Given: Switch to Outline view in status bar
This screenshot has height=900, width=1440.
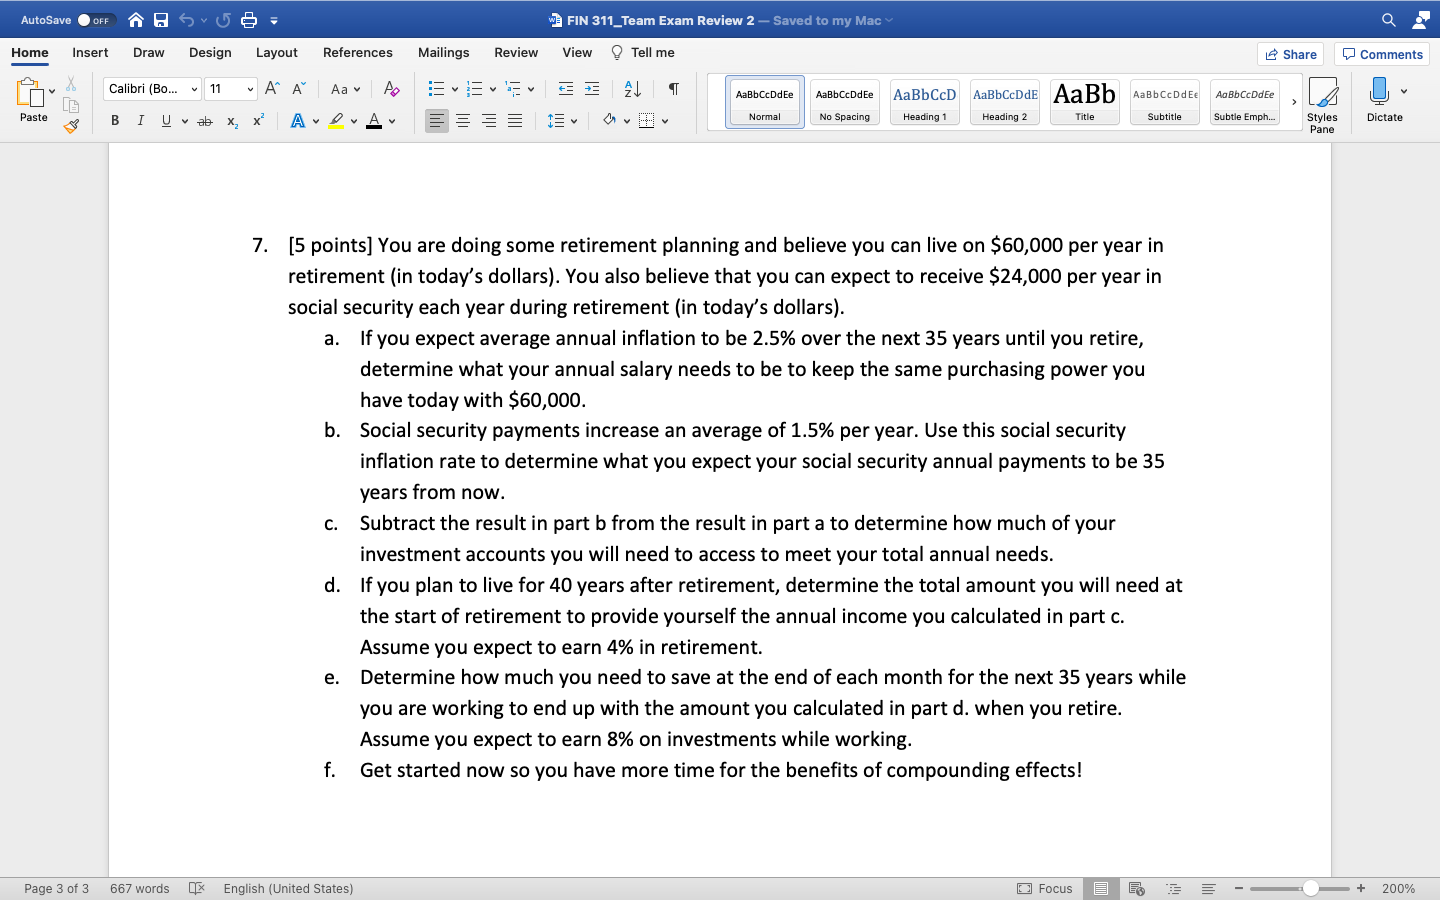Looking at the screenshot, I should 1174,888.
